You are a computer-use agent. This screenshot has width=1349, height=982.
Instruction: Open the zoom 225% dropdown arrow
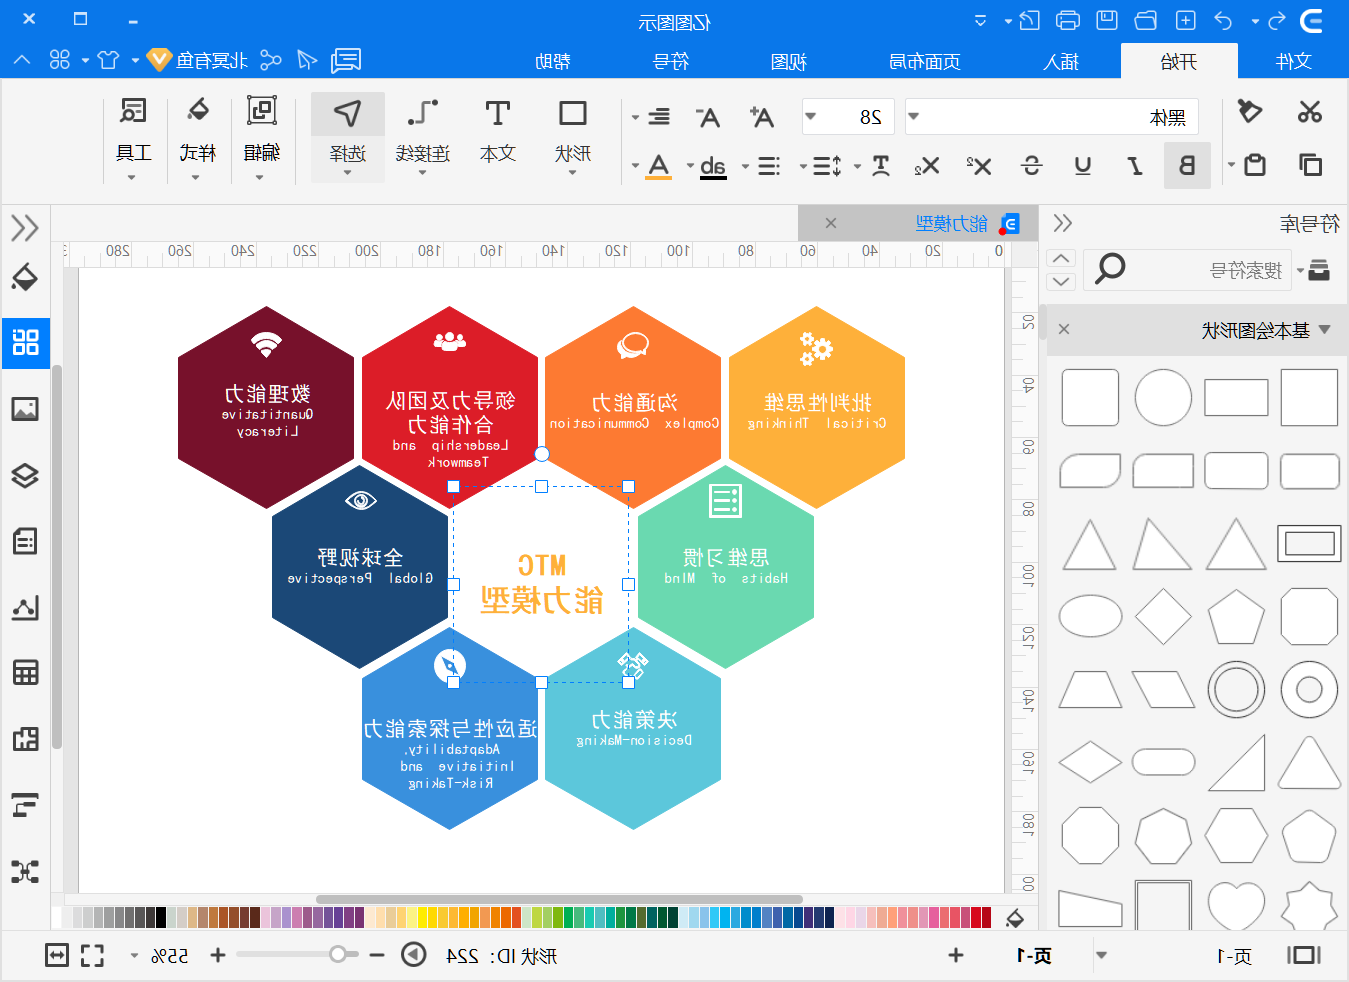click(134, 956)
